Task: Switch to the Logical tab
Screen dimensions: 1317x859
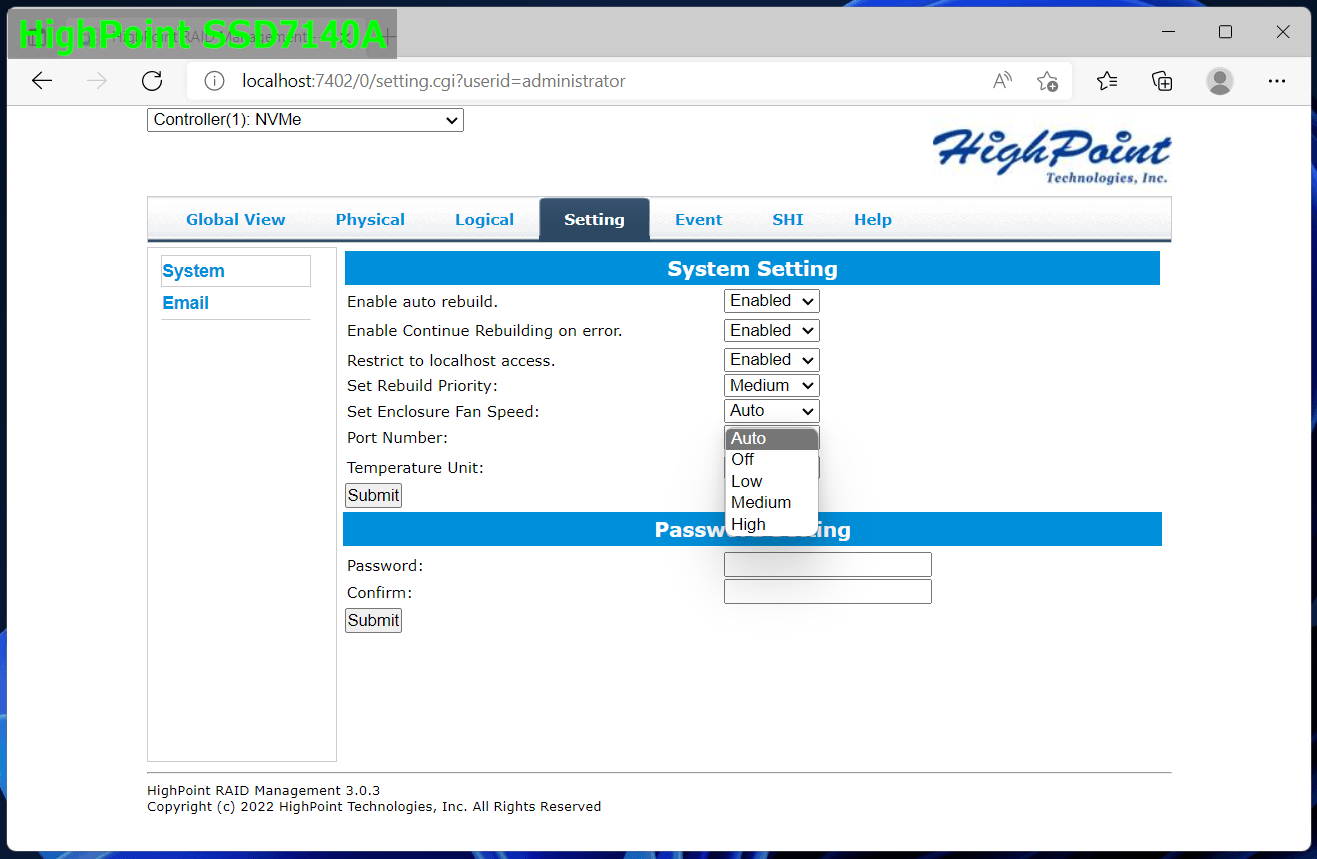Action: tap(484, 220)
